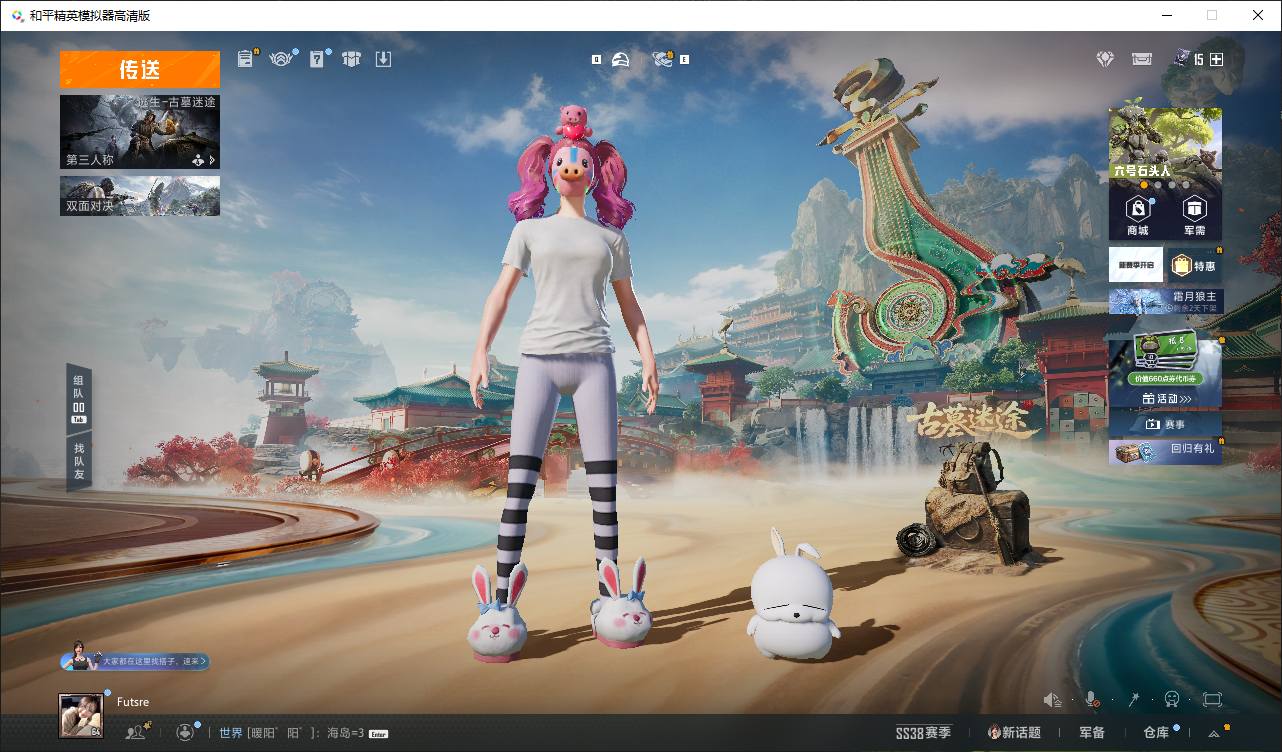Click the download arrow icon in top bar
The width and height of the screenshot is (1282, 752).
click(x=383, y=59)
